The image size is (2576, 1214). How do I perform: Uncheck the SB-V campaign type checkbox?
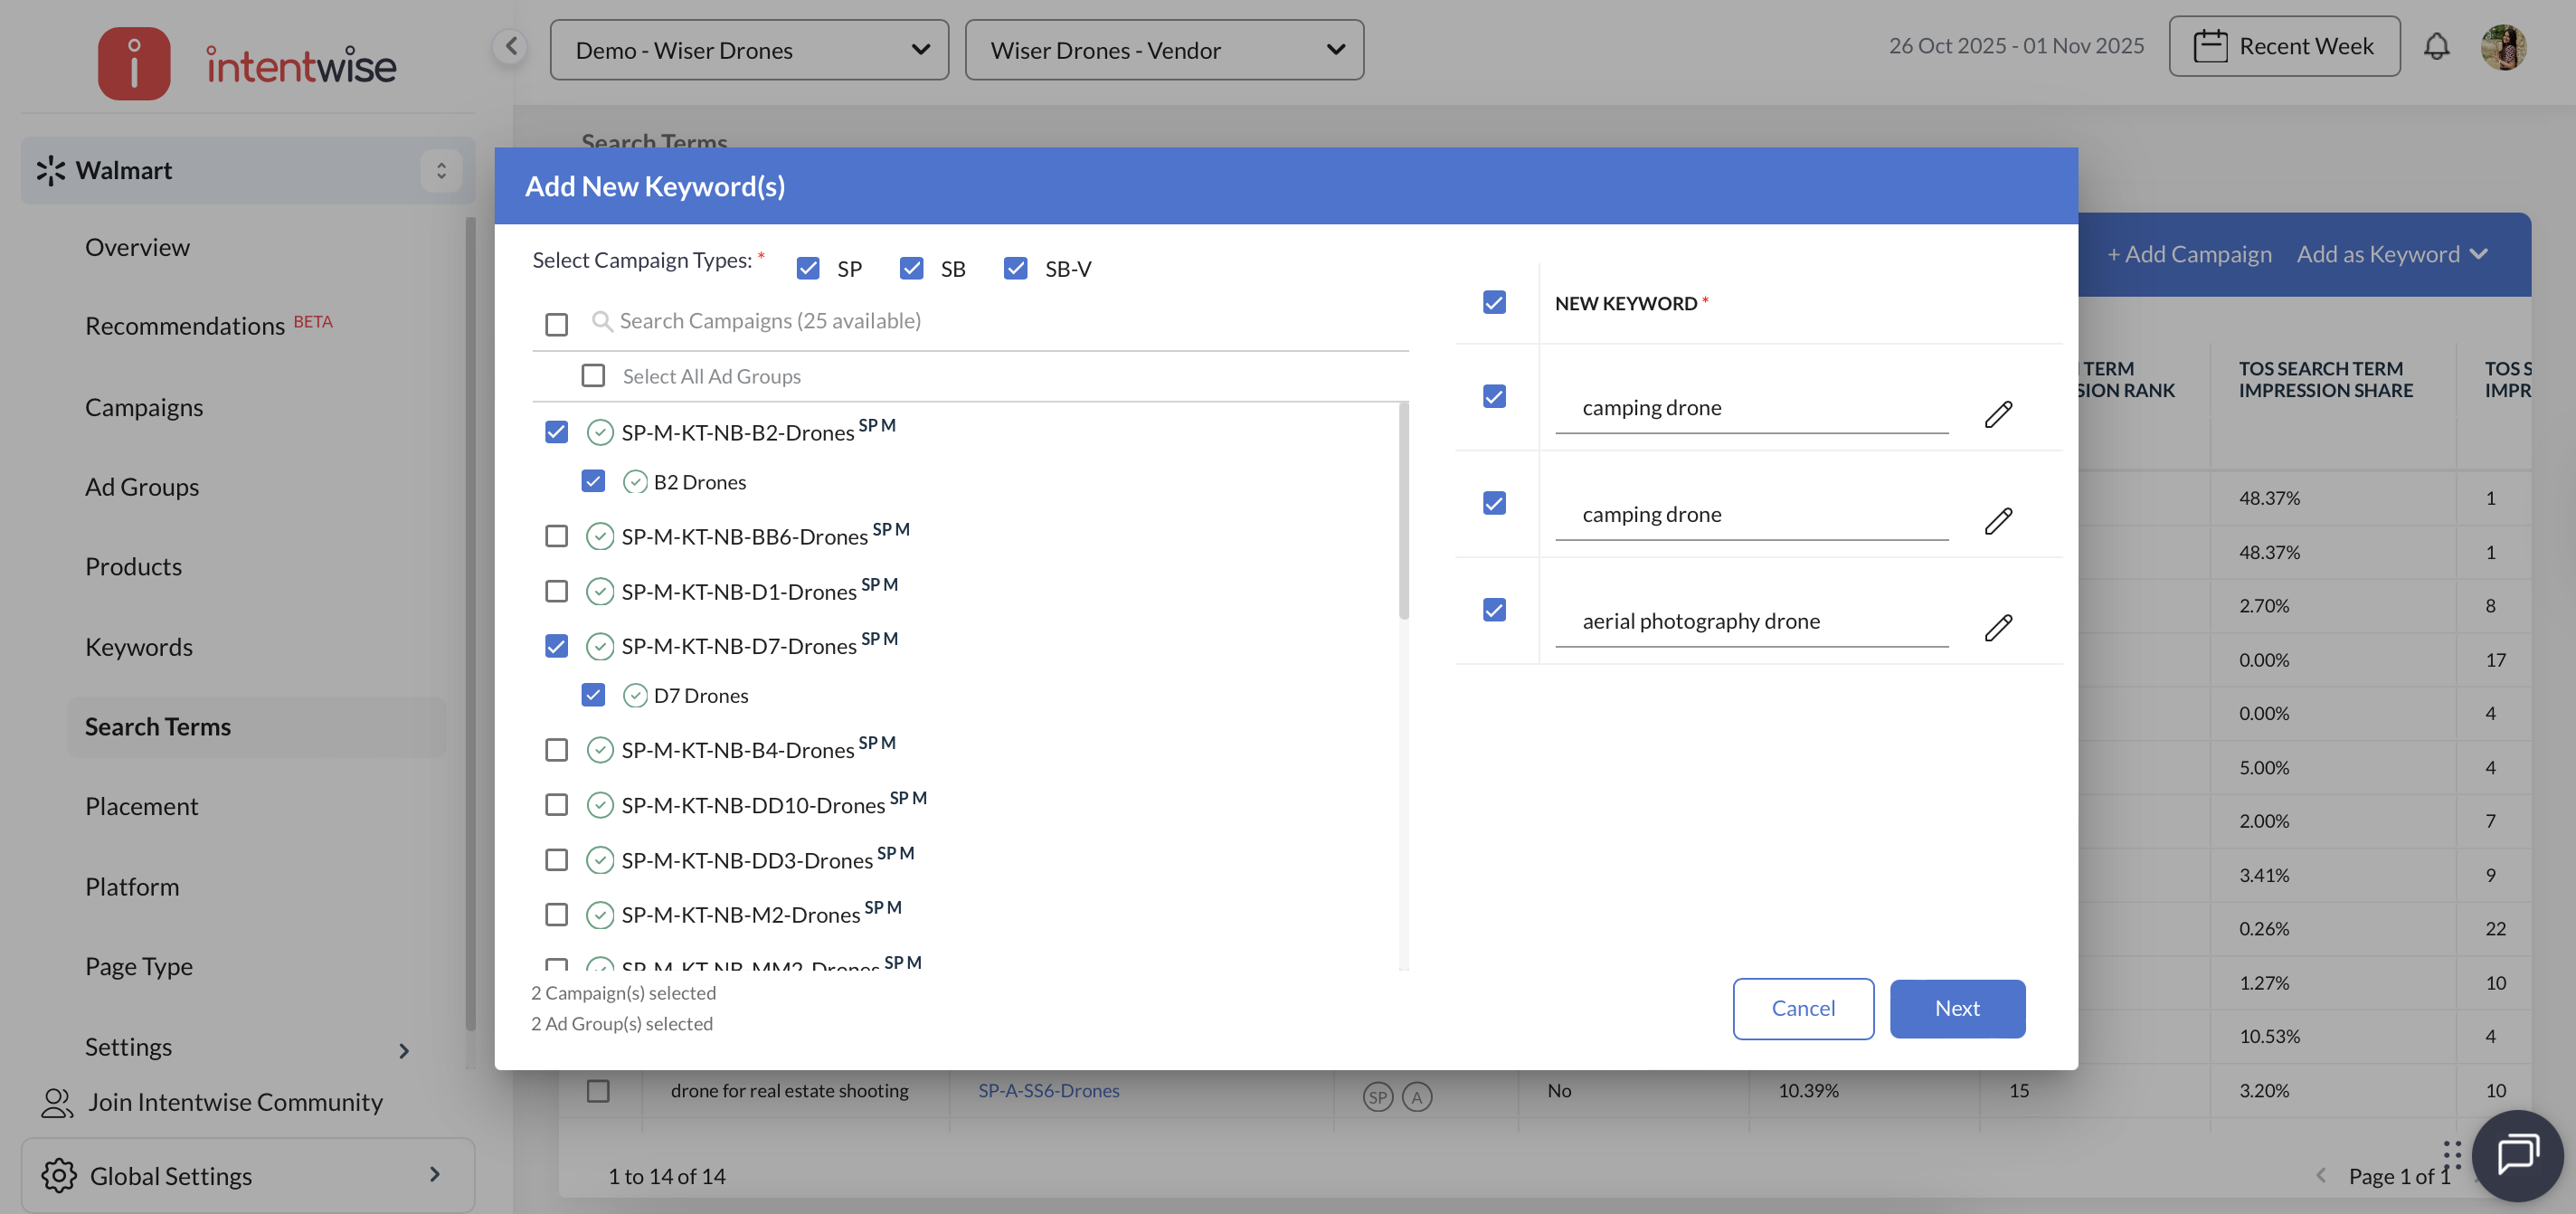[x=1015, y=268]
